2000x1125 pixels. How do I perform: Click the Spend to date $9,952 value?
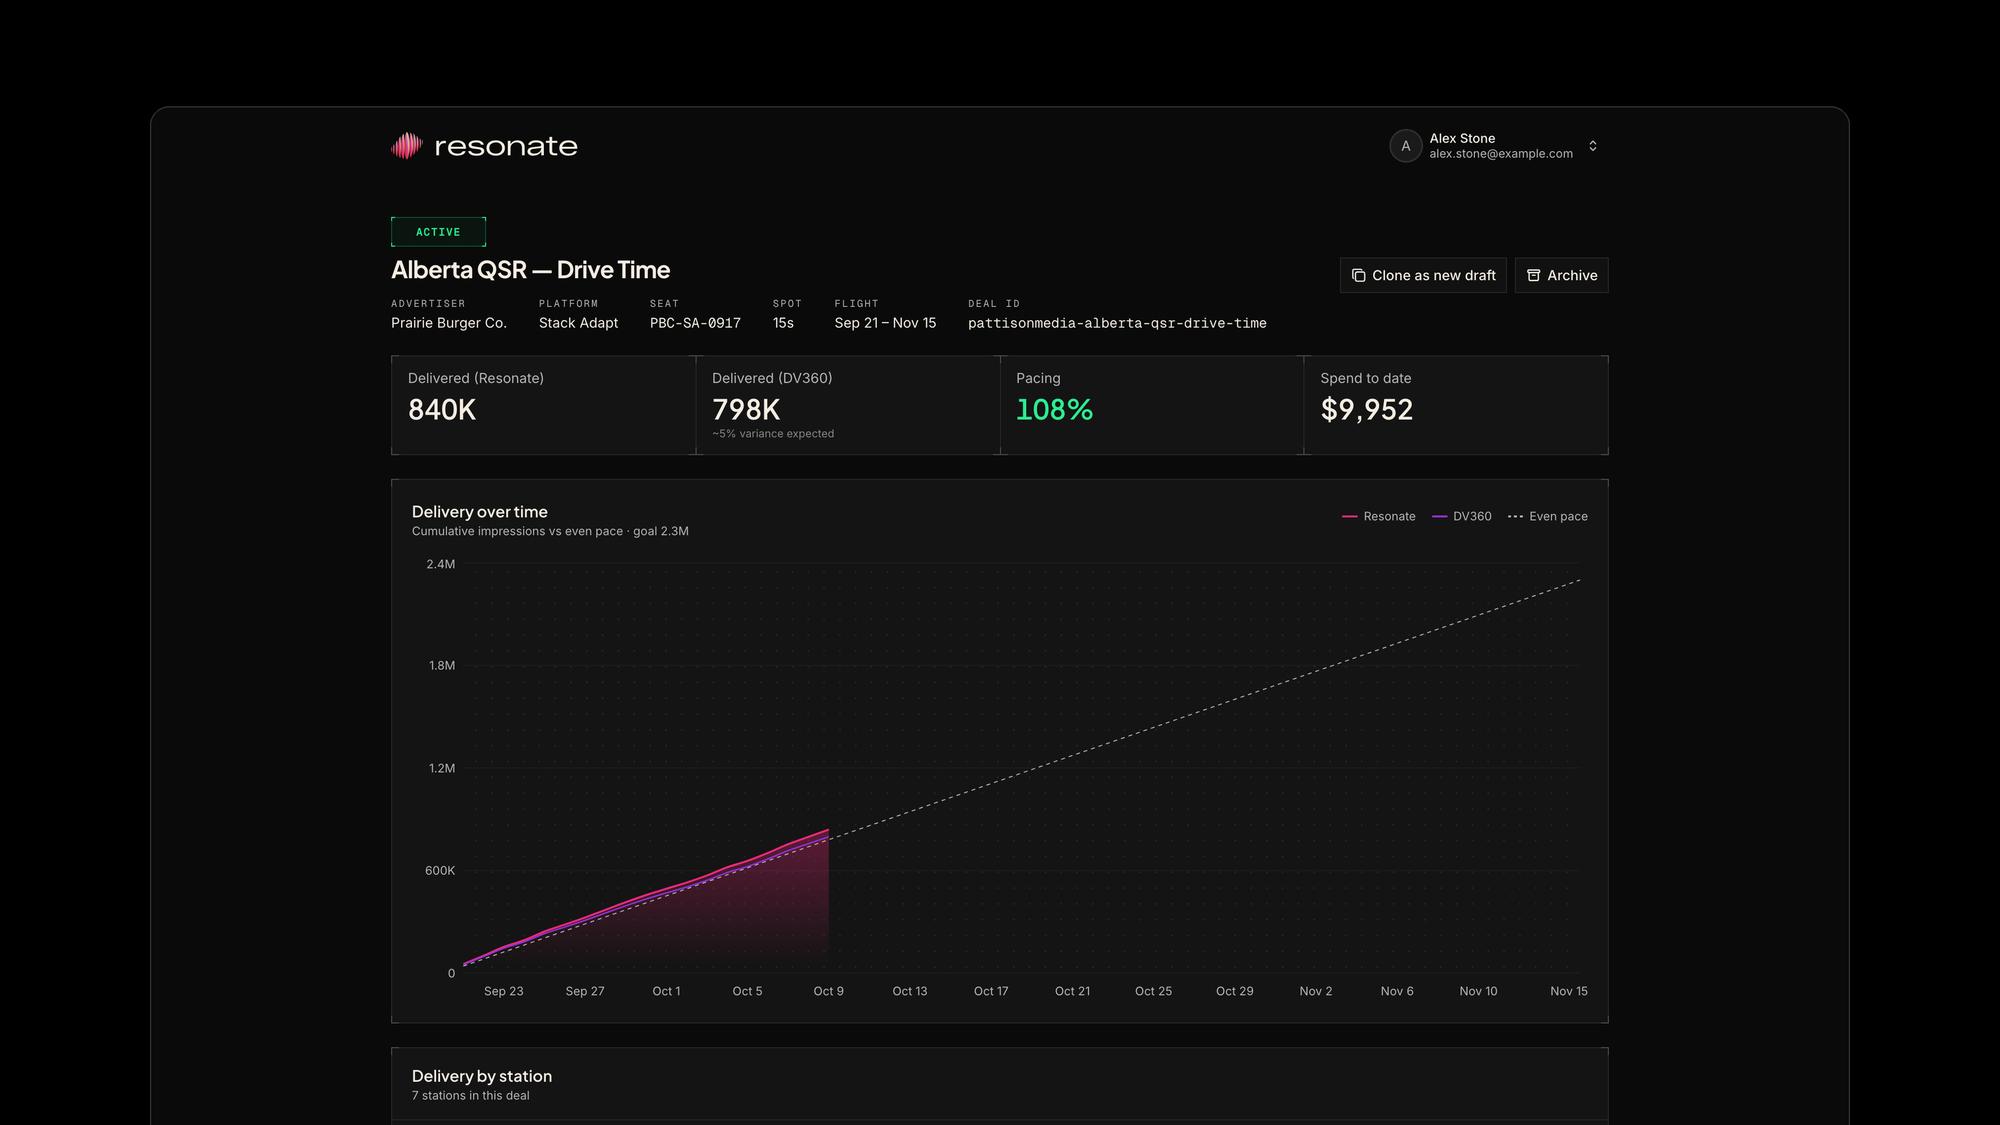click(x=1366, y=409)
